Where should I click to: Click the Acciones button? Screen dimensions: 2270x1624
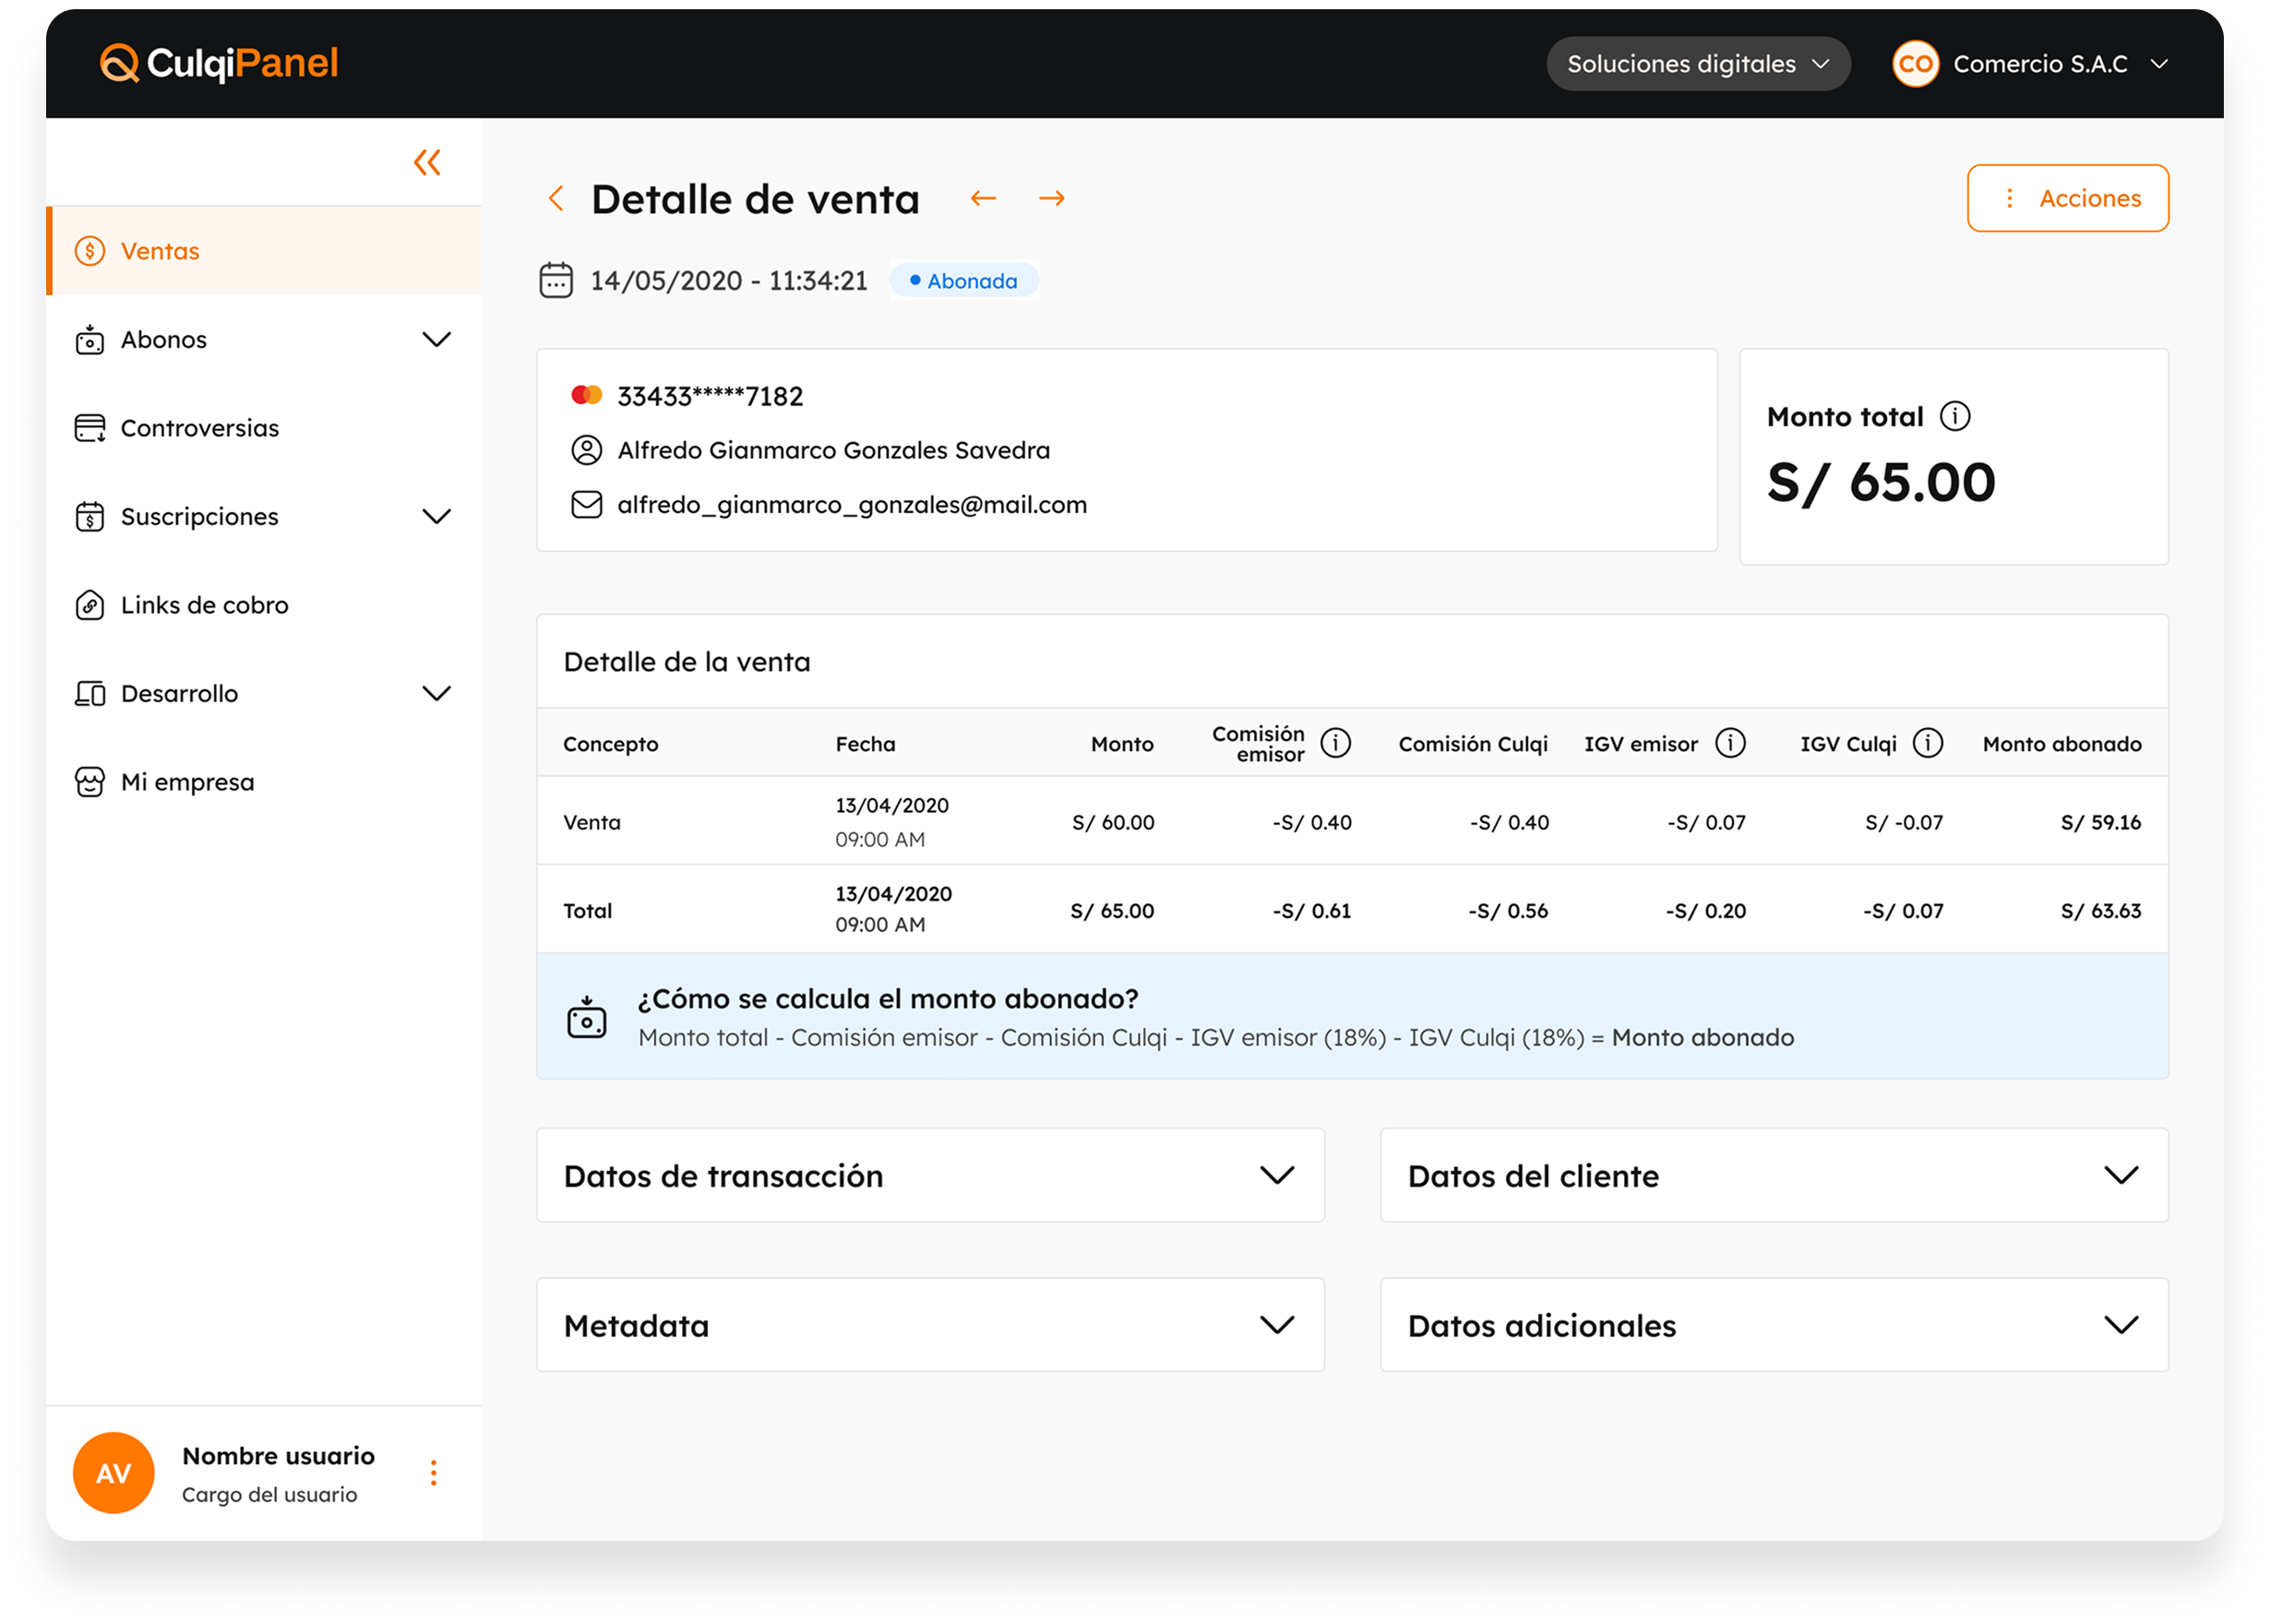click(2067, 198)
